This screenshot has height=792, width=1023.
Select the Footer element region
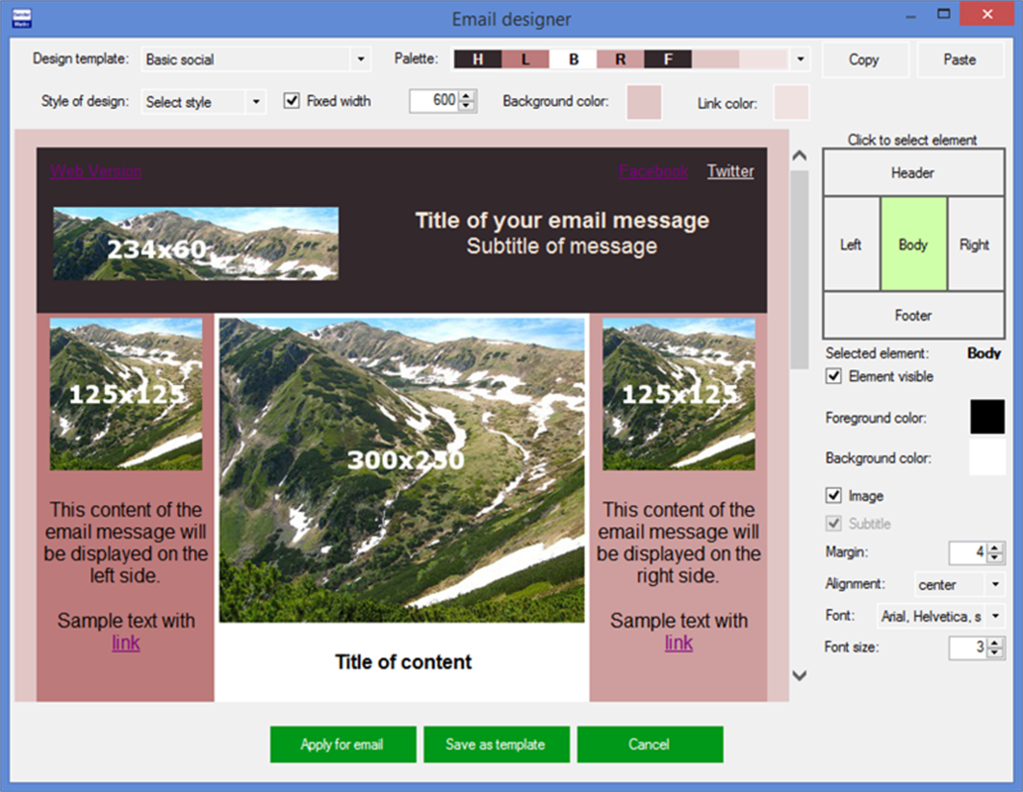pos(913,315)
